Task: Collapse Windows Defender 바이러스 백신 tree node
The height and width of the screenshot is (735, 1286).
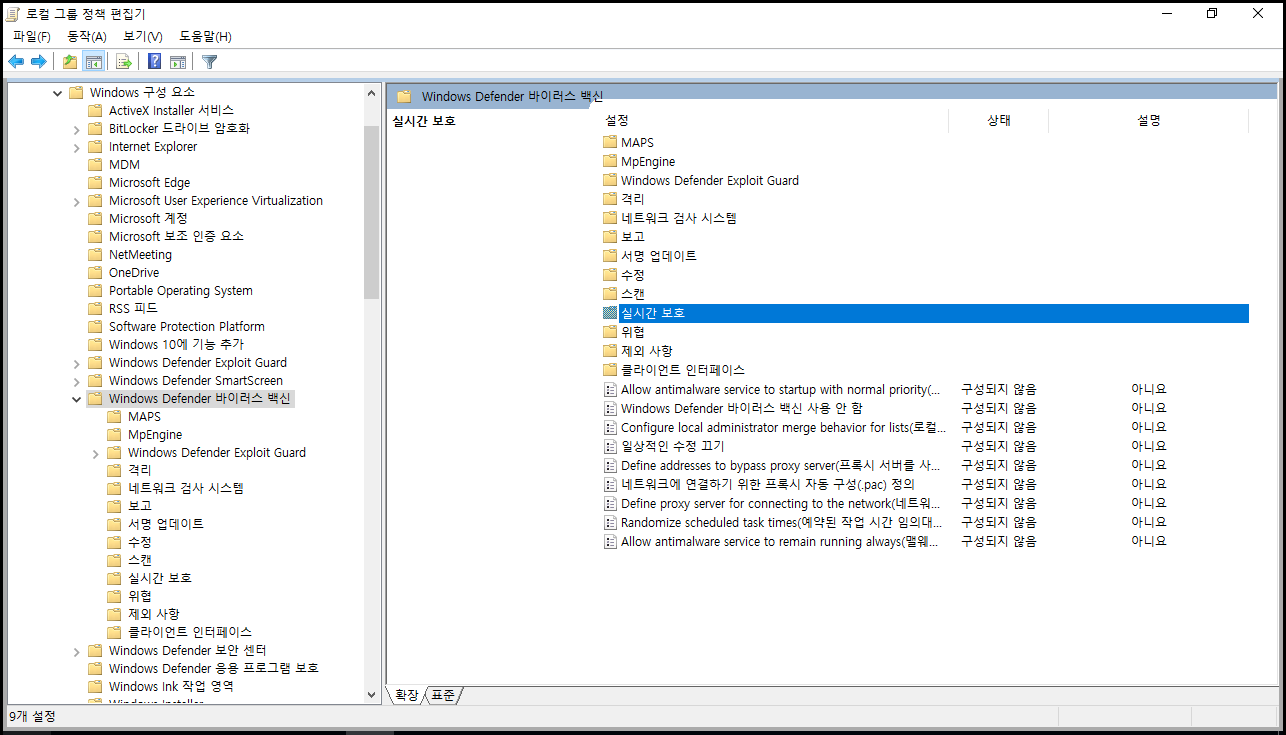Action: [x=77, y=399]
